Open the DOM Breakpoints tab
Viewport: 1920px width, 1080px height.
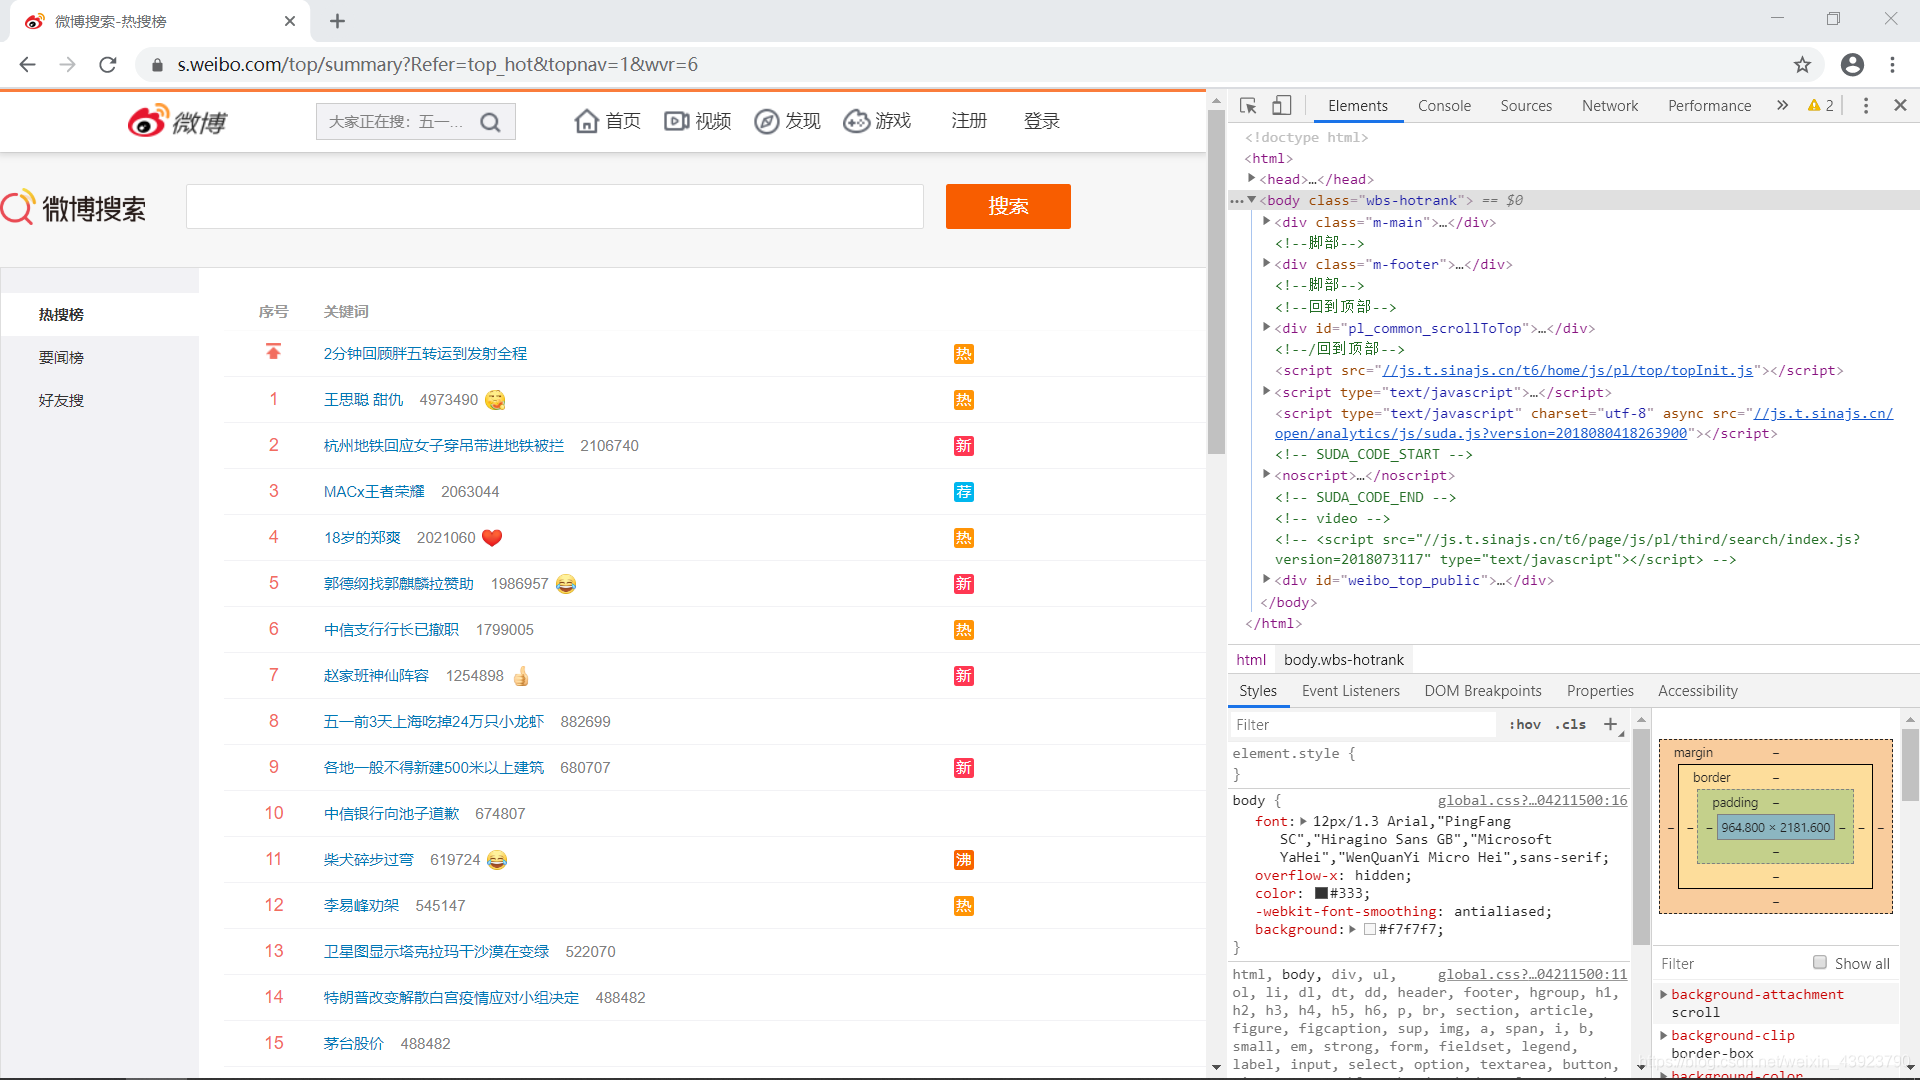click(x=1483, y=690)
